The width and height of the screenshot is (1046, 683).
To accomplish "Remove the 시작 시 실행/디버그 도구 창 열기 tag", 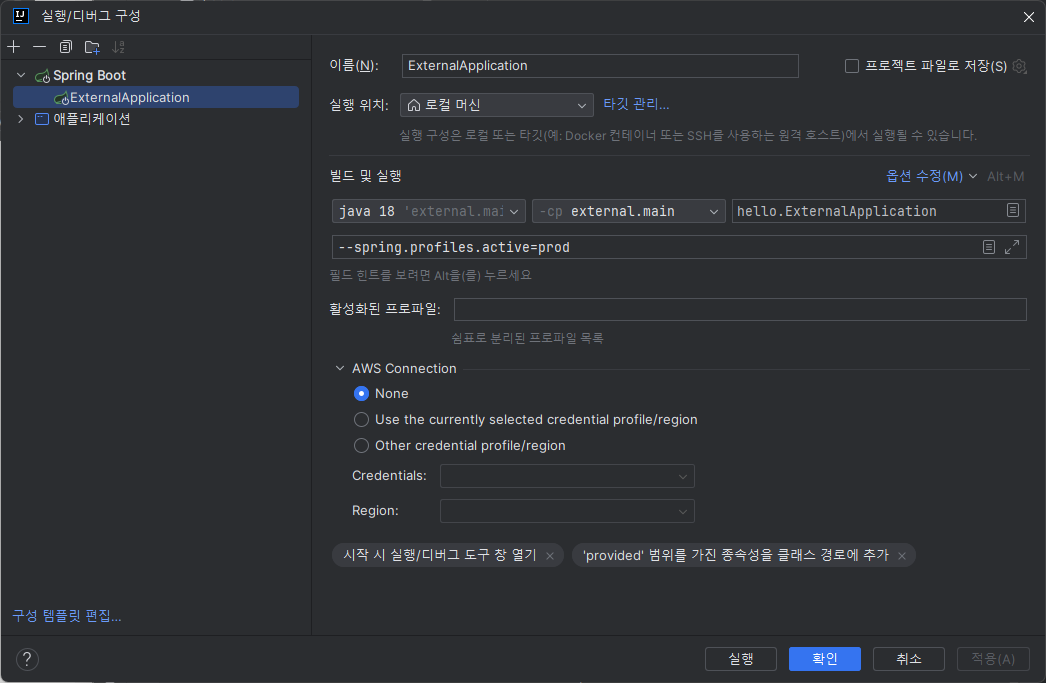I will pos(550,556).
